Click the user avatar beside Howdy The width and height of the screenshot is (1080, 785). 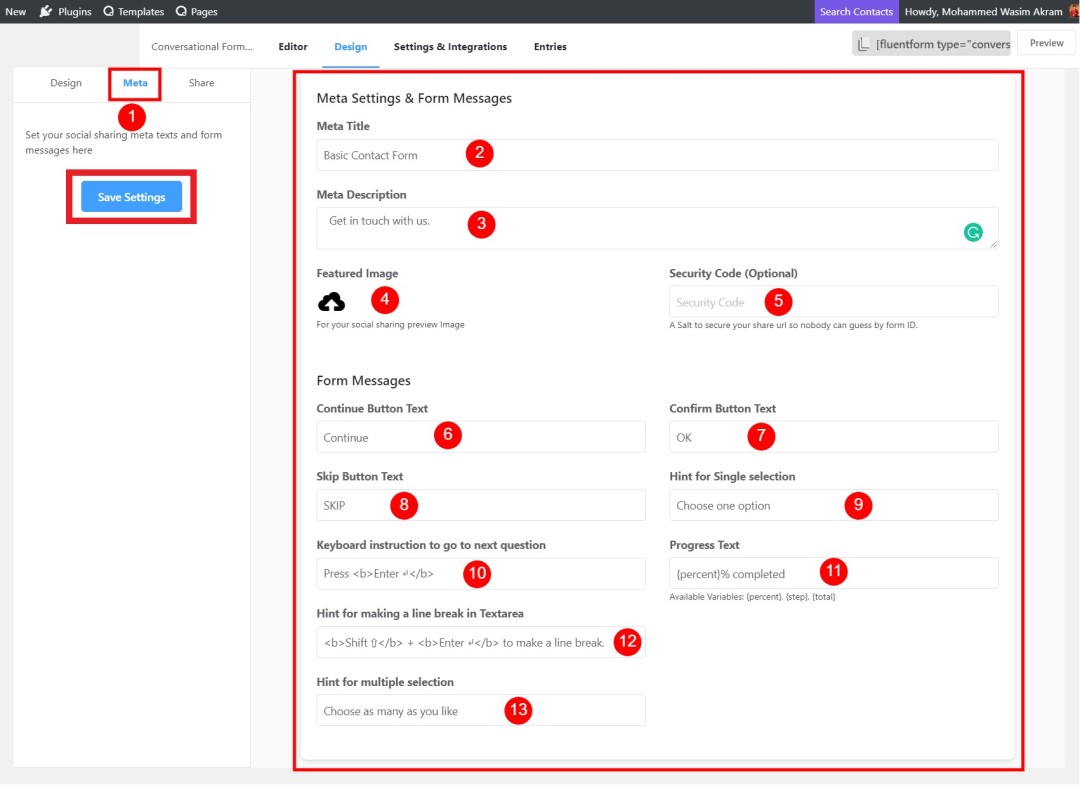[x=1070, y=11]
